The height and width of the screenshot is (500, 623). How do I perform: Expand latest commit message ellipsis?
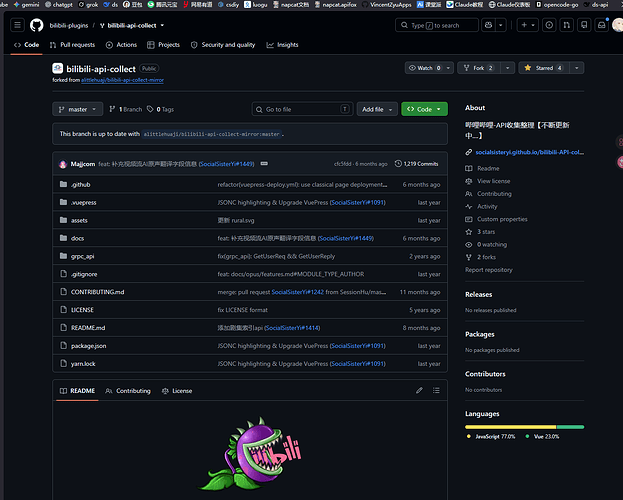coord(264,164)
